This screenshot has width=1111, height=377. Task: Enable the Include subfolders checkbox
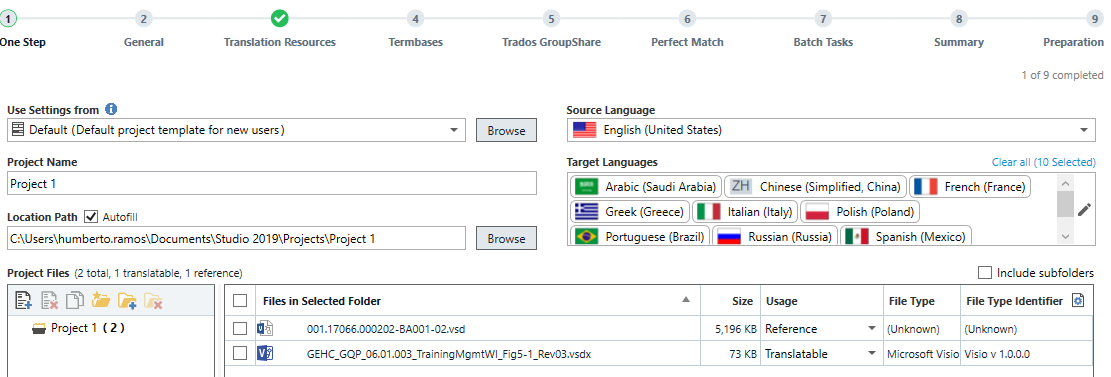tap(984, 273)
